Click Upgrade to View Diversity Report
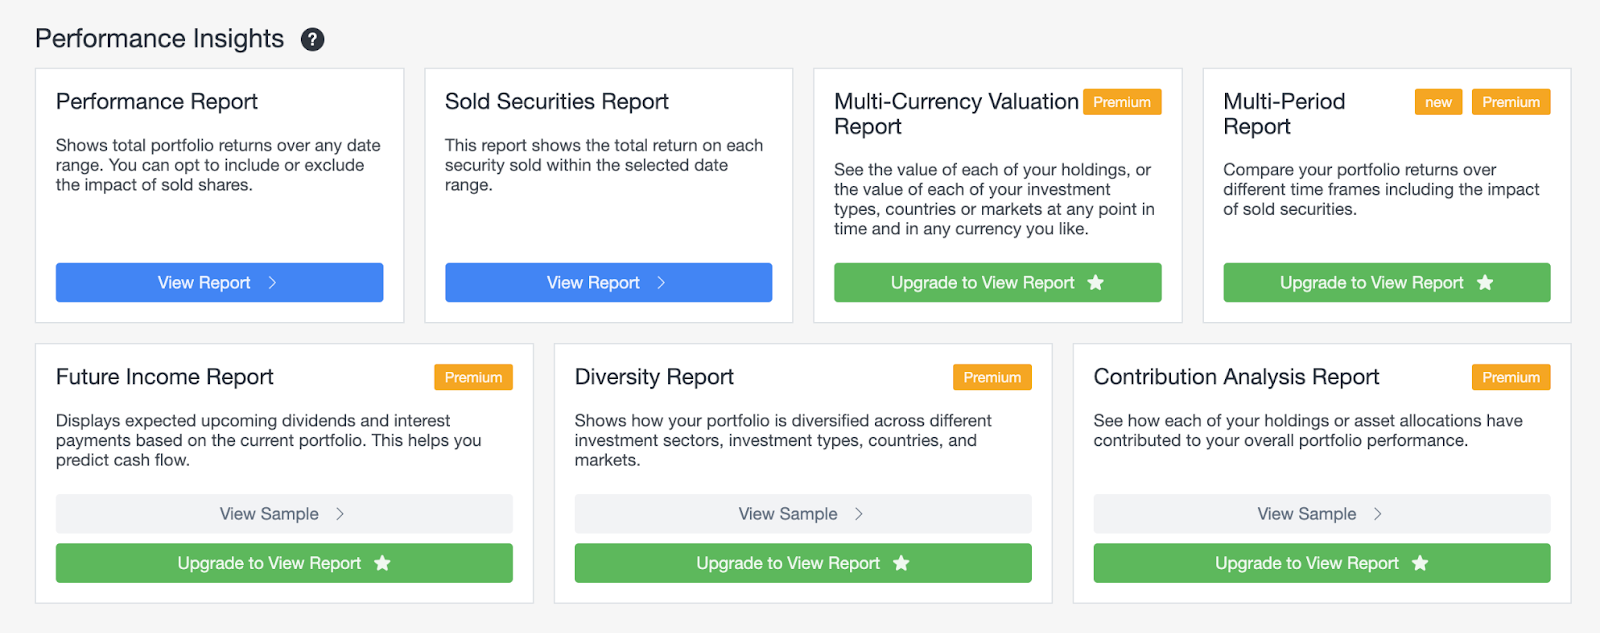Viewport: 1600px width, 633px height. point(802,563)
